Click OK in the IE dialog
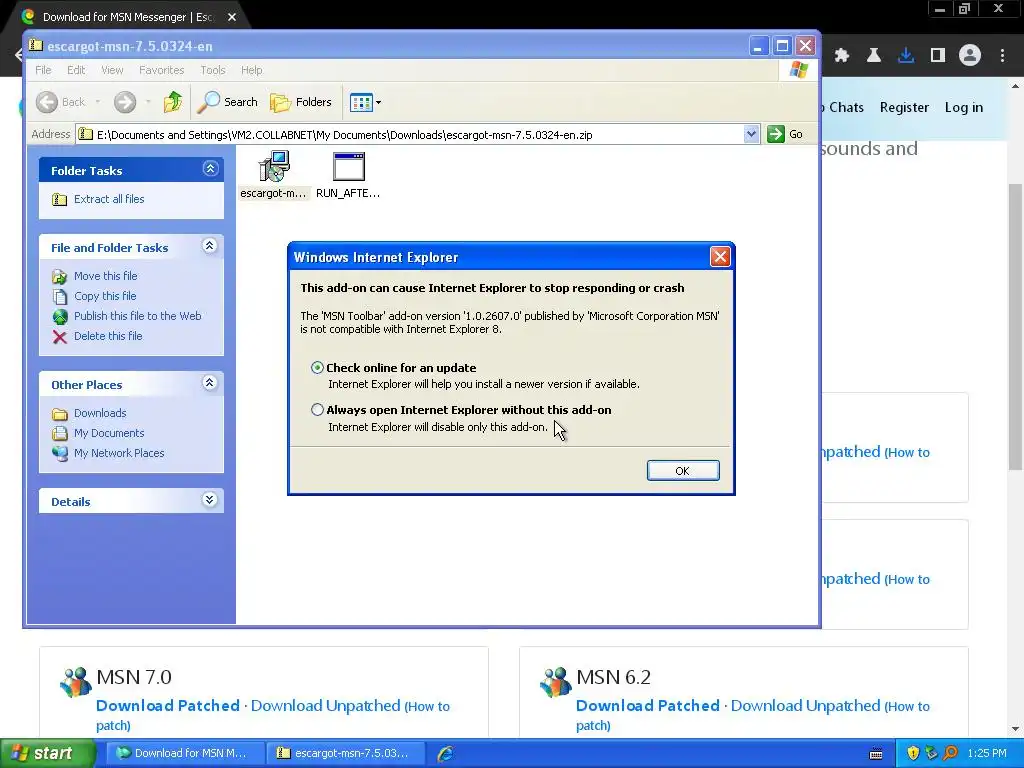The height and width of the screenshot is (768, 1024). tap(683, 471)
